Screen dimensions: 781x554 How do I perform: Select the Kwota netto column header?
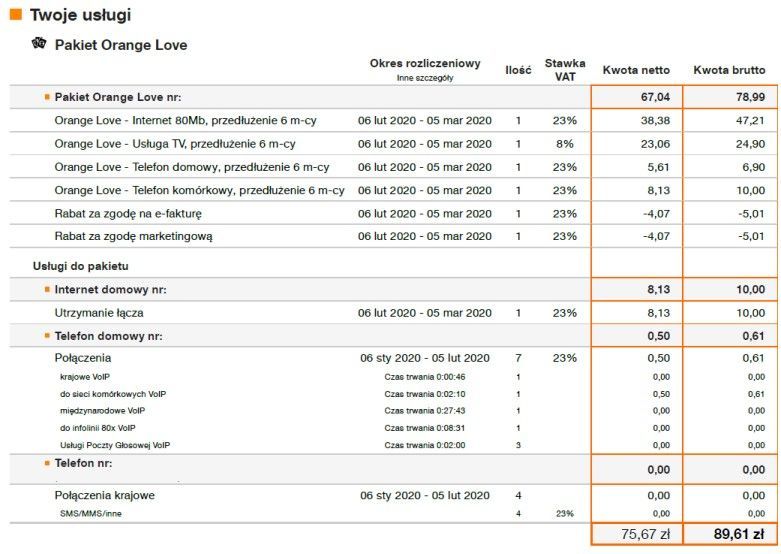(636, 70)
